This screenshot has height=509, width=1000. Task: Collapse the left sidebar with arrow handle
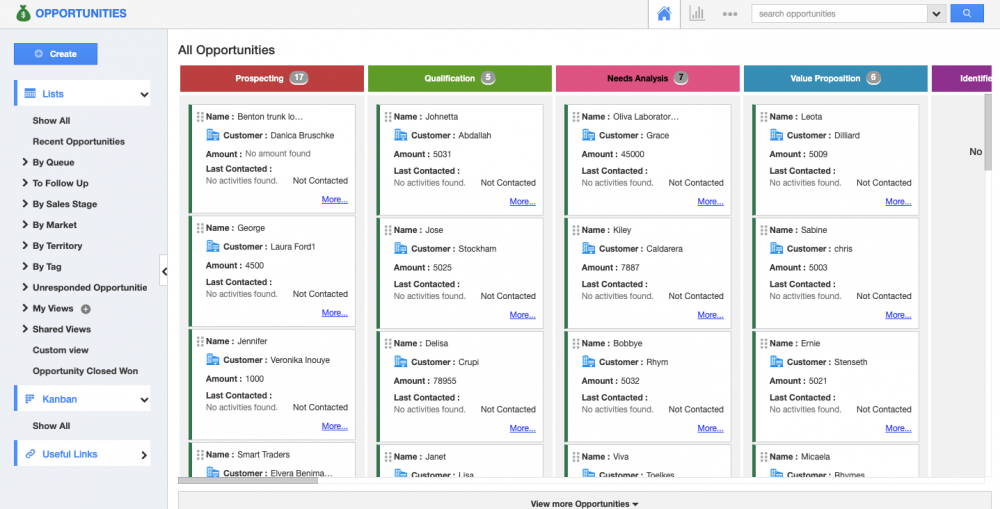click(164, 271)
